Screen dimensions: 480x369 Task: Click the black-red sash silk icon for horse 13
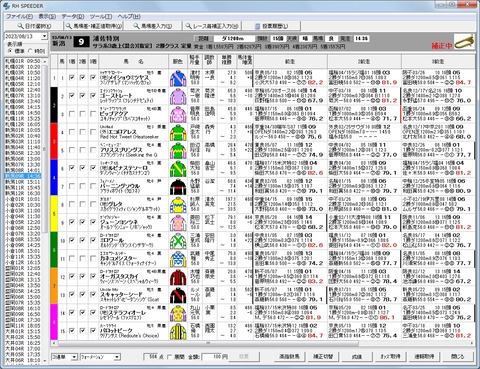(x=178, y=295)
